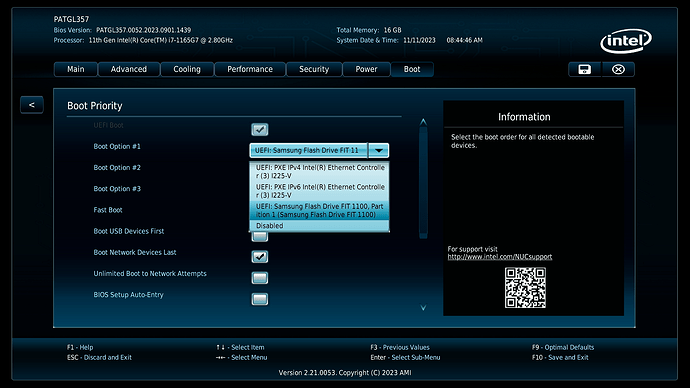Image resolution: width=690 pixels, height=388 pixels.
Task: Click the boot order description in Information
Action: [522, 141]
